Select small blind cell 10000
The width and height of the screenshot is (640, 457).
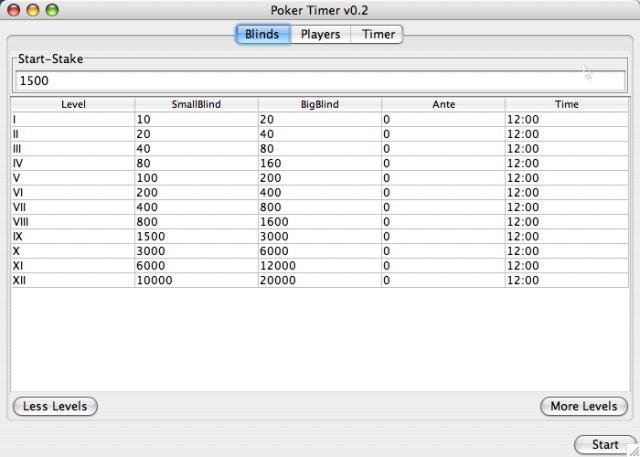tap(196, 281)
